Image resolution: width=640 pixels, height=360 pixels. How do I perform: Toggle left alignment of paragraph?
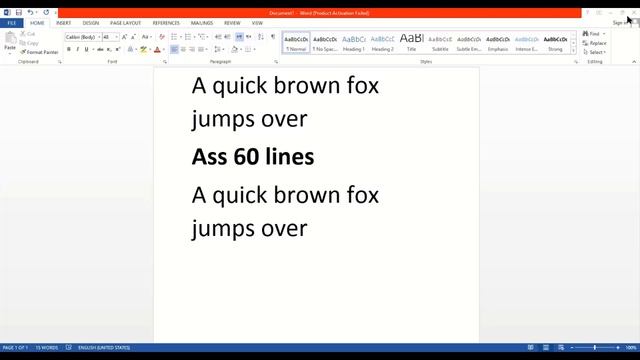[174, 49]
